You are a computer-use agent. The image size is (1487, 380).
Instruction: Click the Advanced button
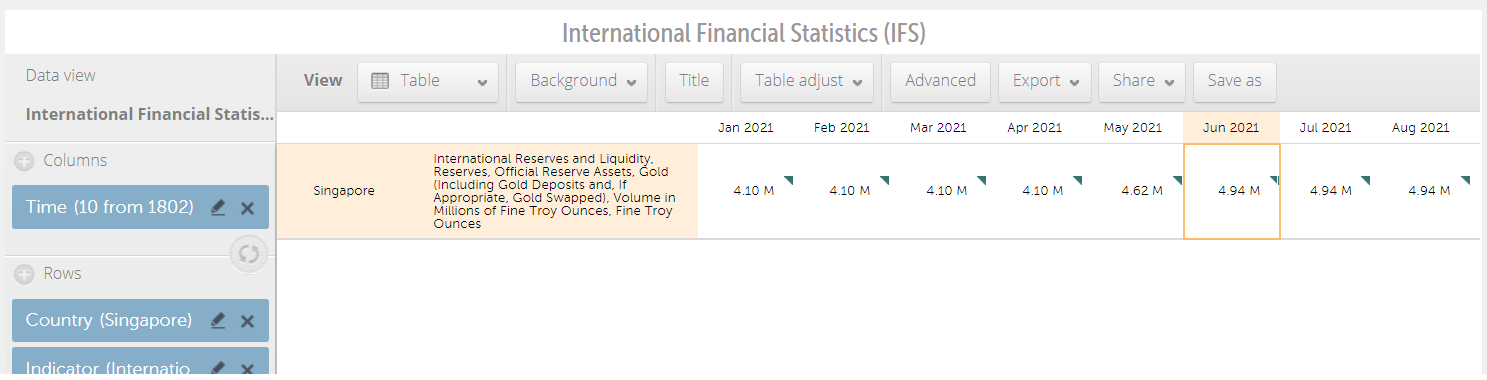pyautogui.click(x=940, y=82)
